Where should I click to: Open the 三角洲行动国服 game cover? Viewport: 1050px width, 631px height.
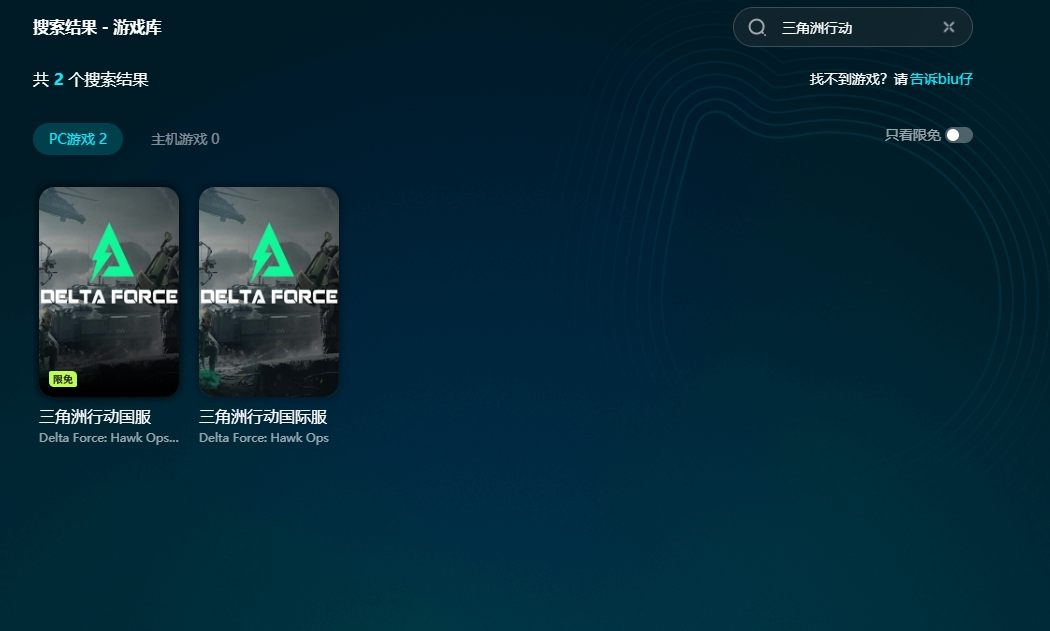tap(108, 292)
